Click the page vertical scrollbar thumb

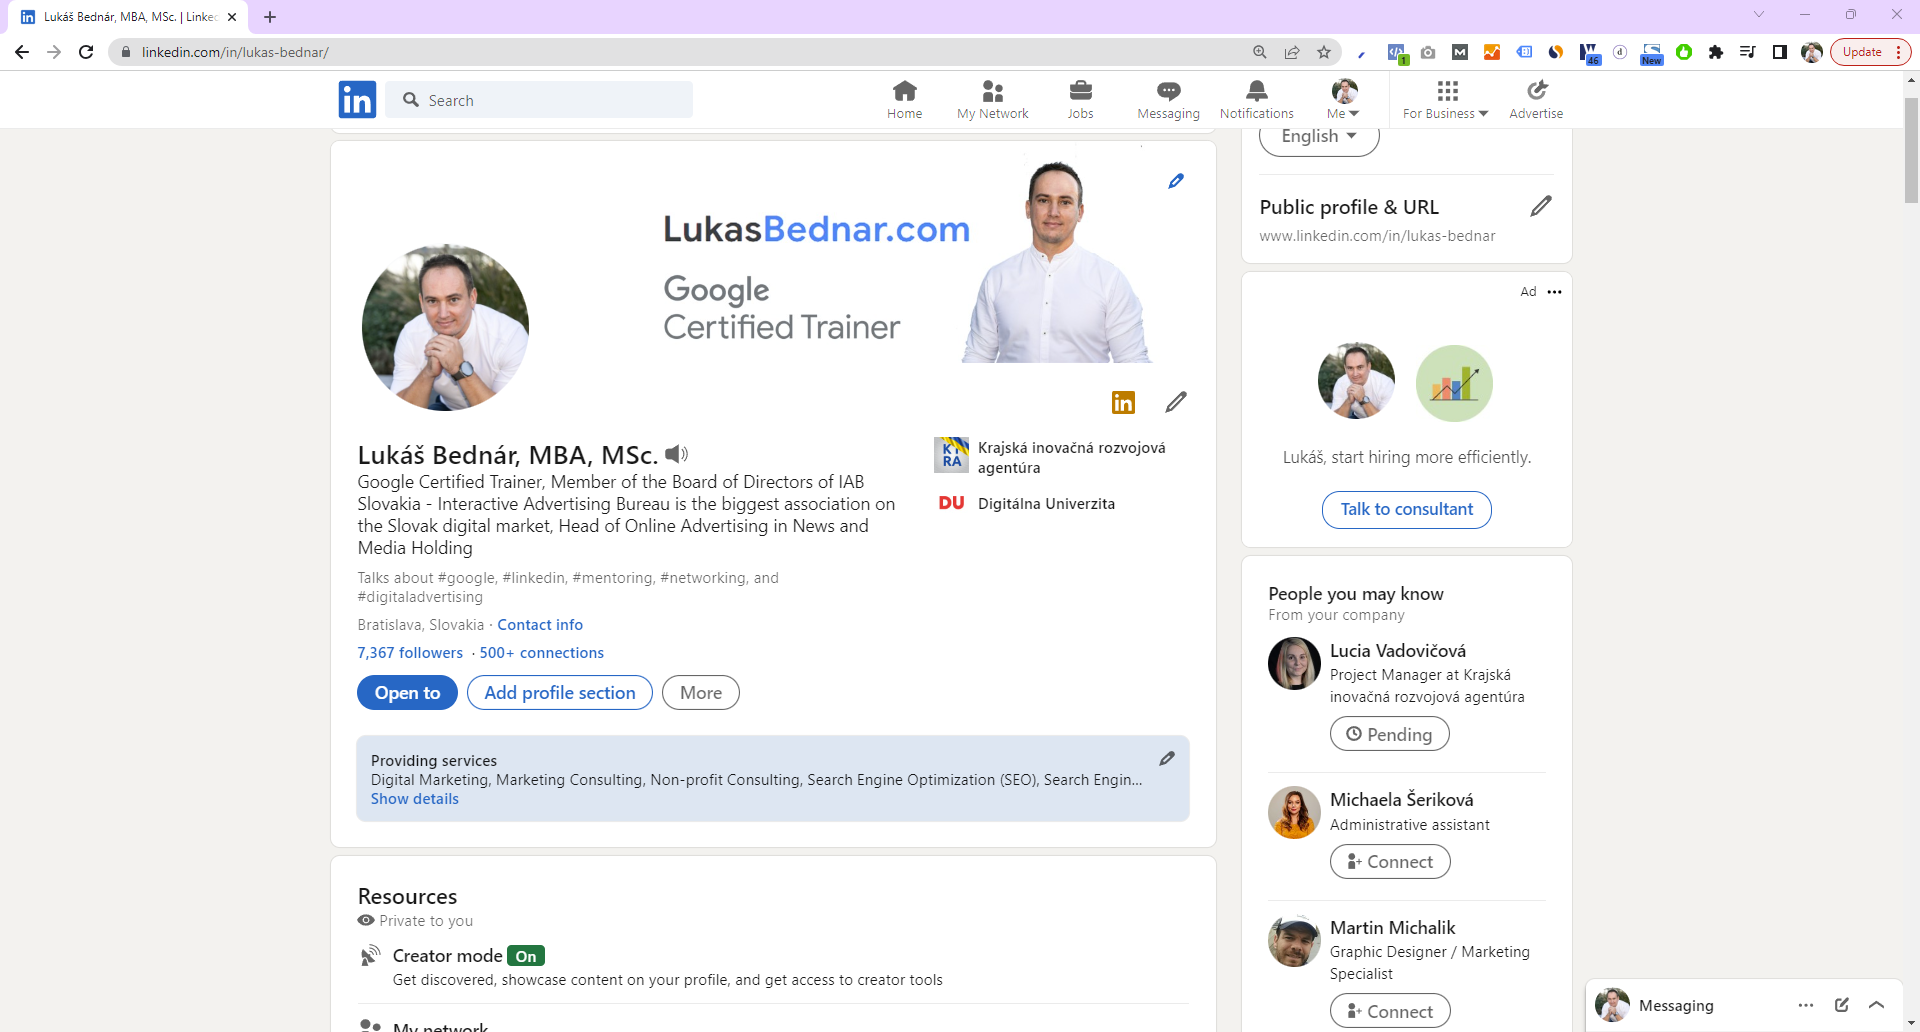(1911, 150)
